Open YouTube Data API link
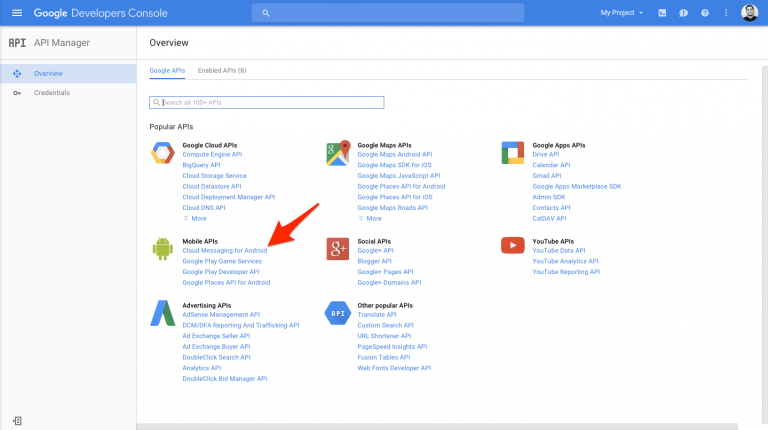 pos(558,250)
